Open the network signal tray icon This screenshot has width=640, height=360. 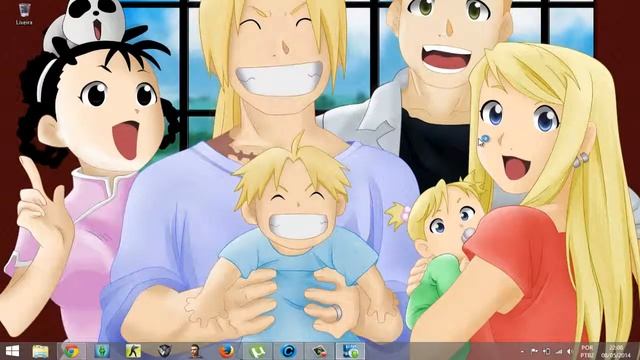click(558, 351)
